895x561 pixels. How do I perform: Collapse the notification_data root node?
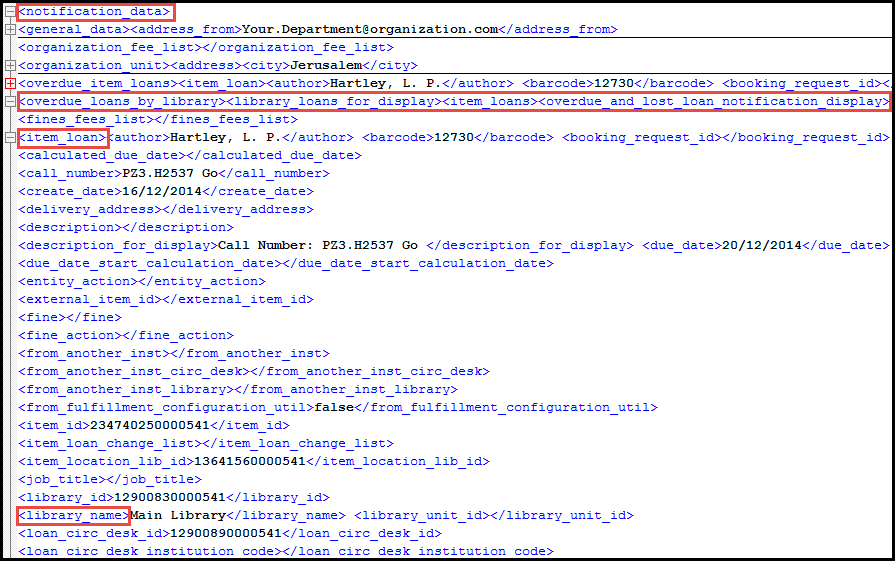coord(10,11)
